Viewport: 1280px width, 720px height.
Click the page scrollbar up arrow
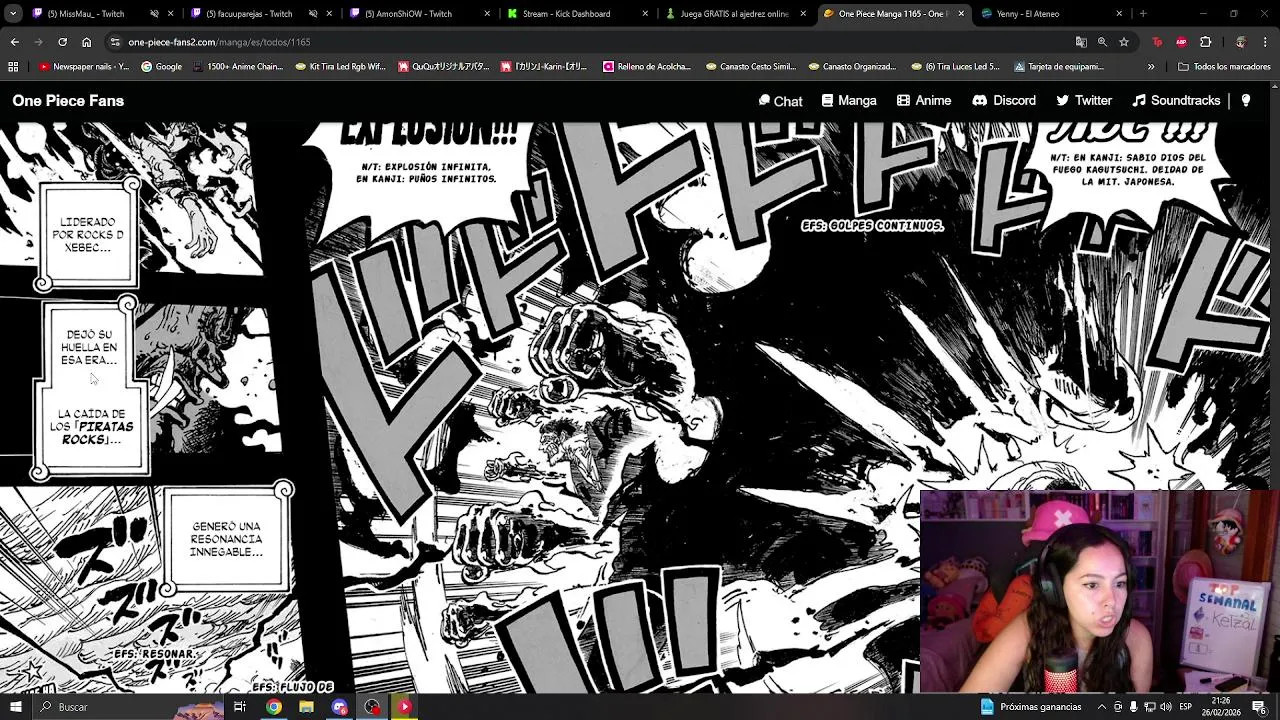click(x=1275, y=86)
